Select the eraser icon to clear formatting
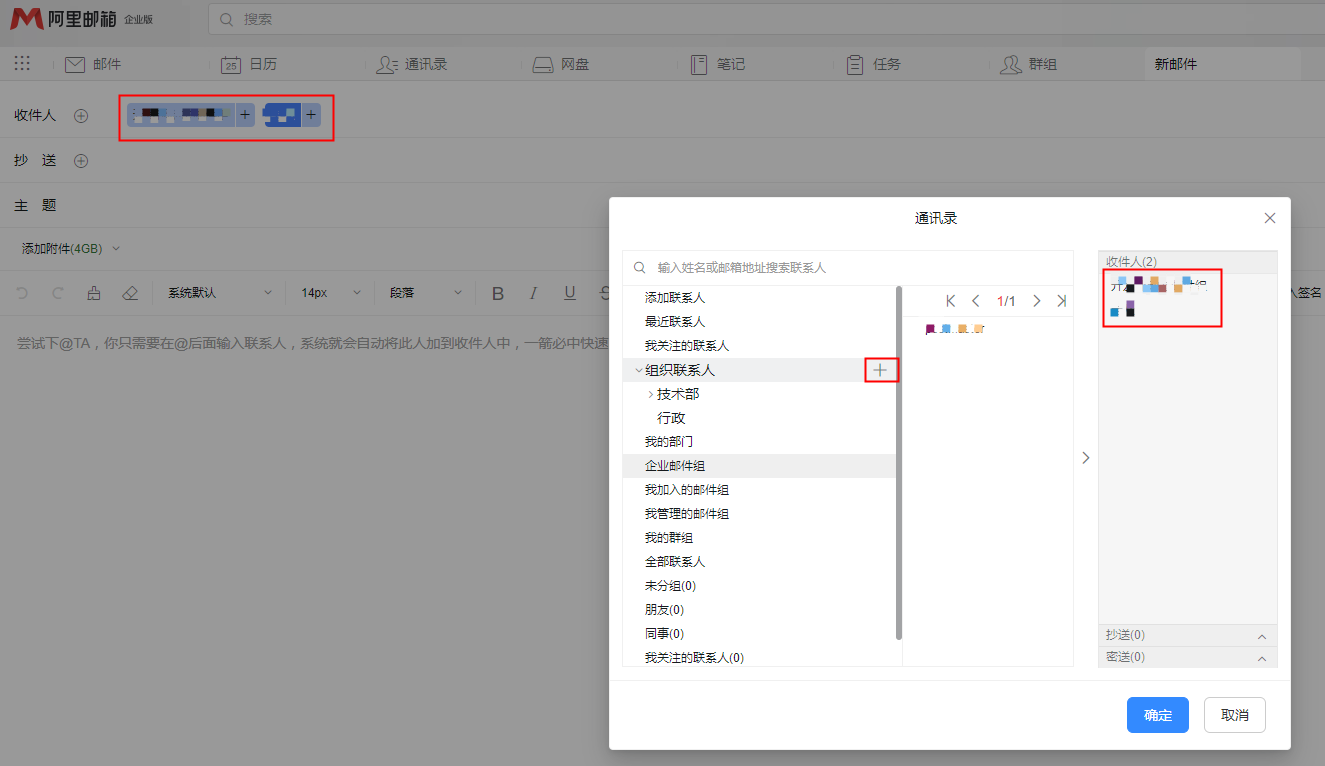 pyautogui.click(x=128, y=291)
